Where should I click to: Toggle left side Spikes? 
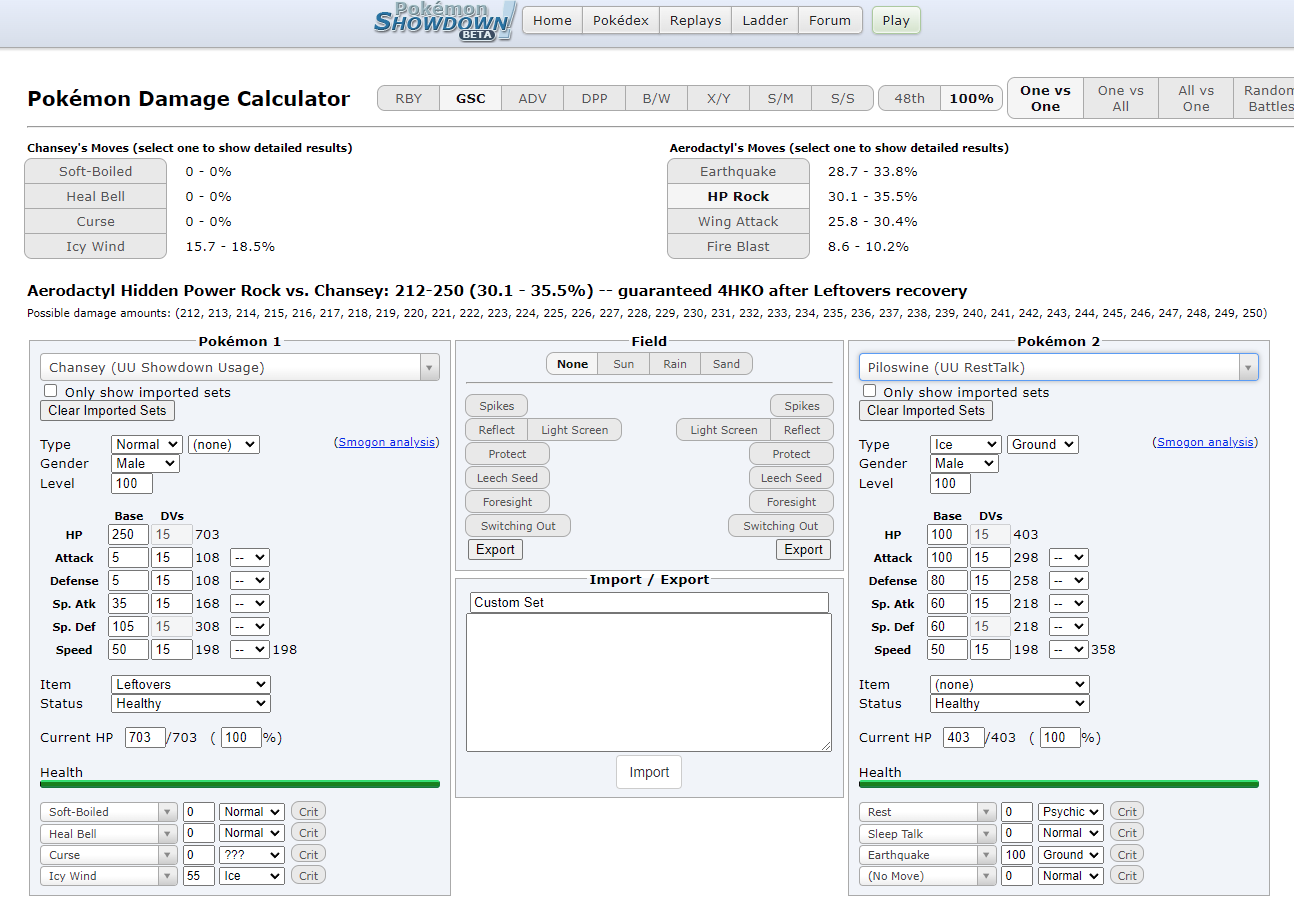click(x=496, y=406)
